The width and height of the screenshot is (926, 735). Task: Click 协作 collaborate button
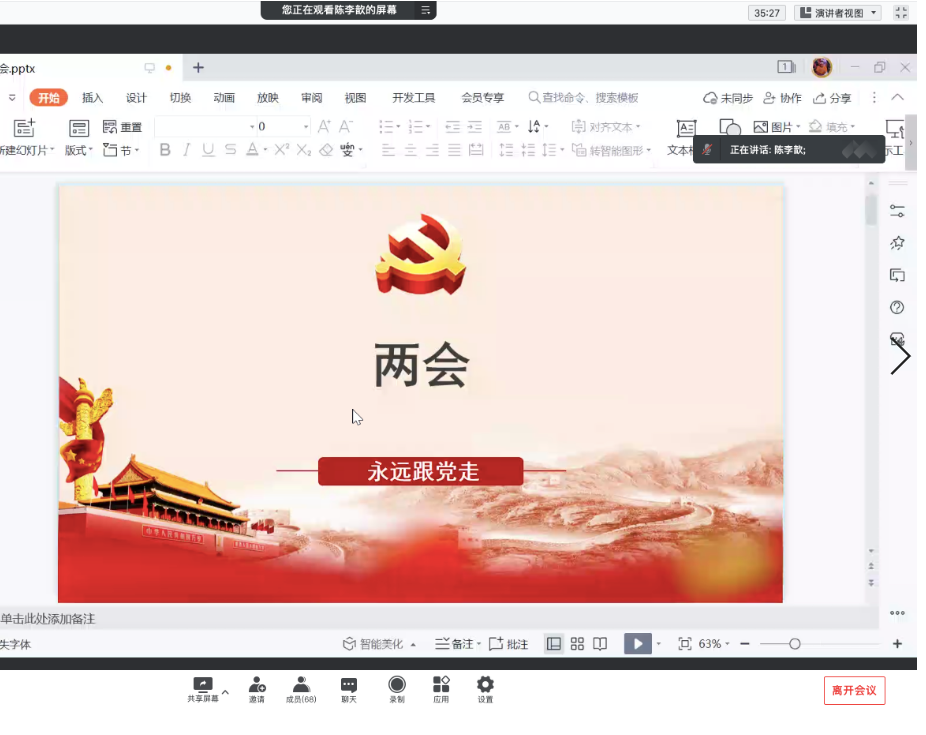[x=782, y=98]
